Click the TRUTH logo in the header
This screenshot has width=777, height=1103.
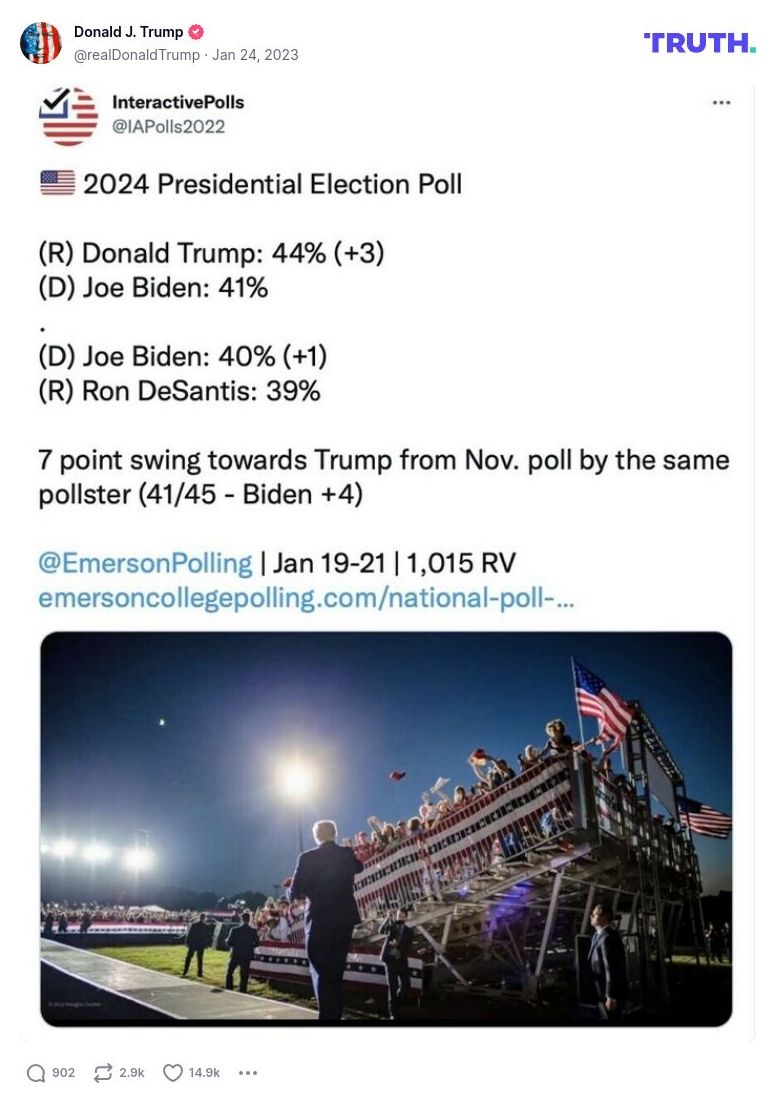click(699, 43)
